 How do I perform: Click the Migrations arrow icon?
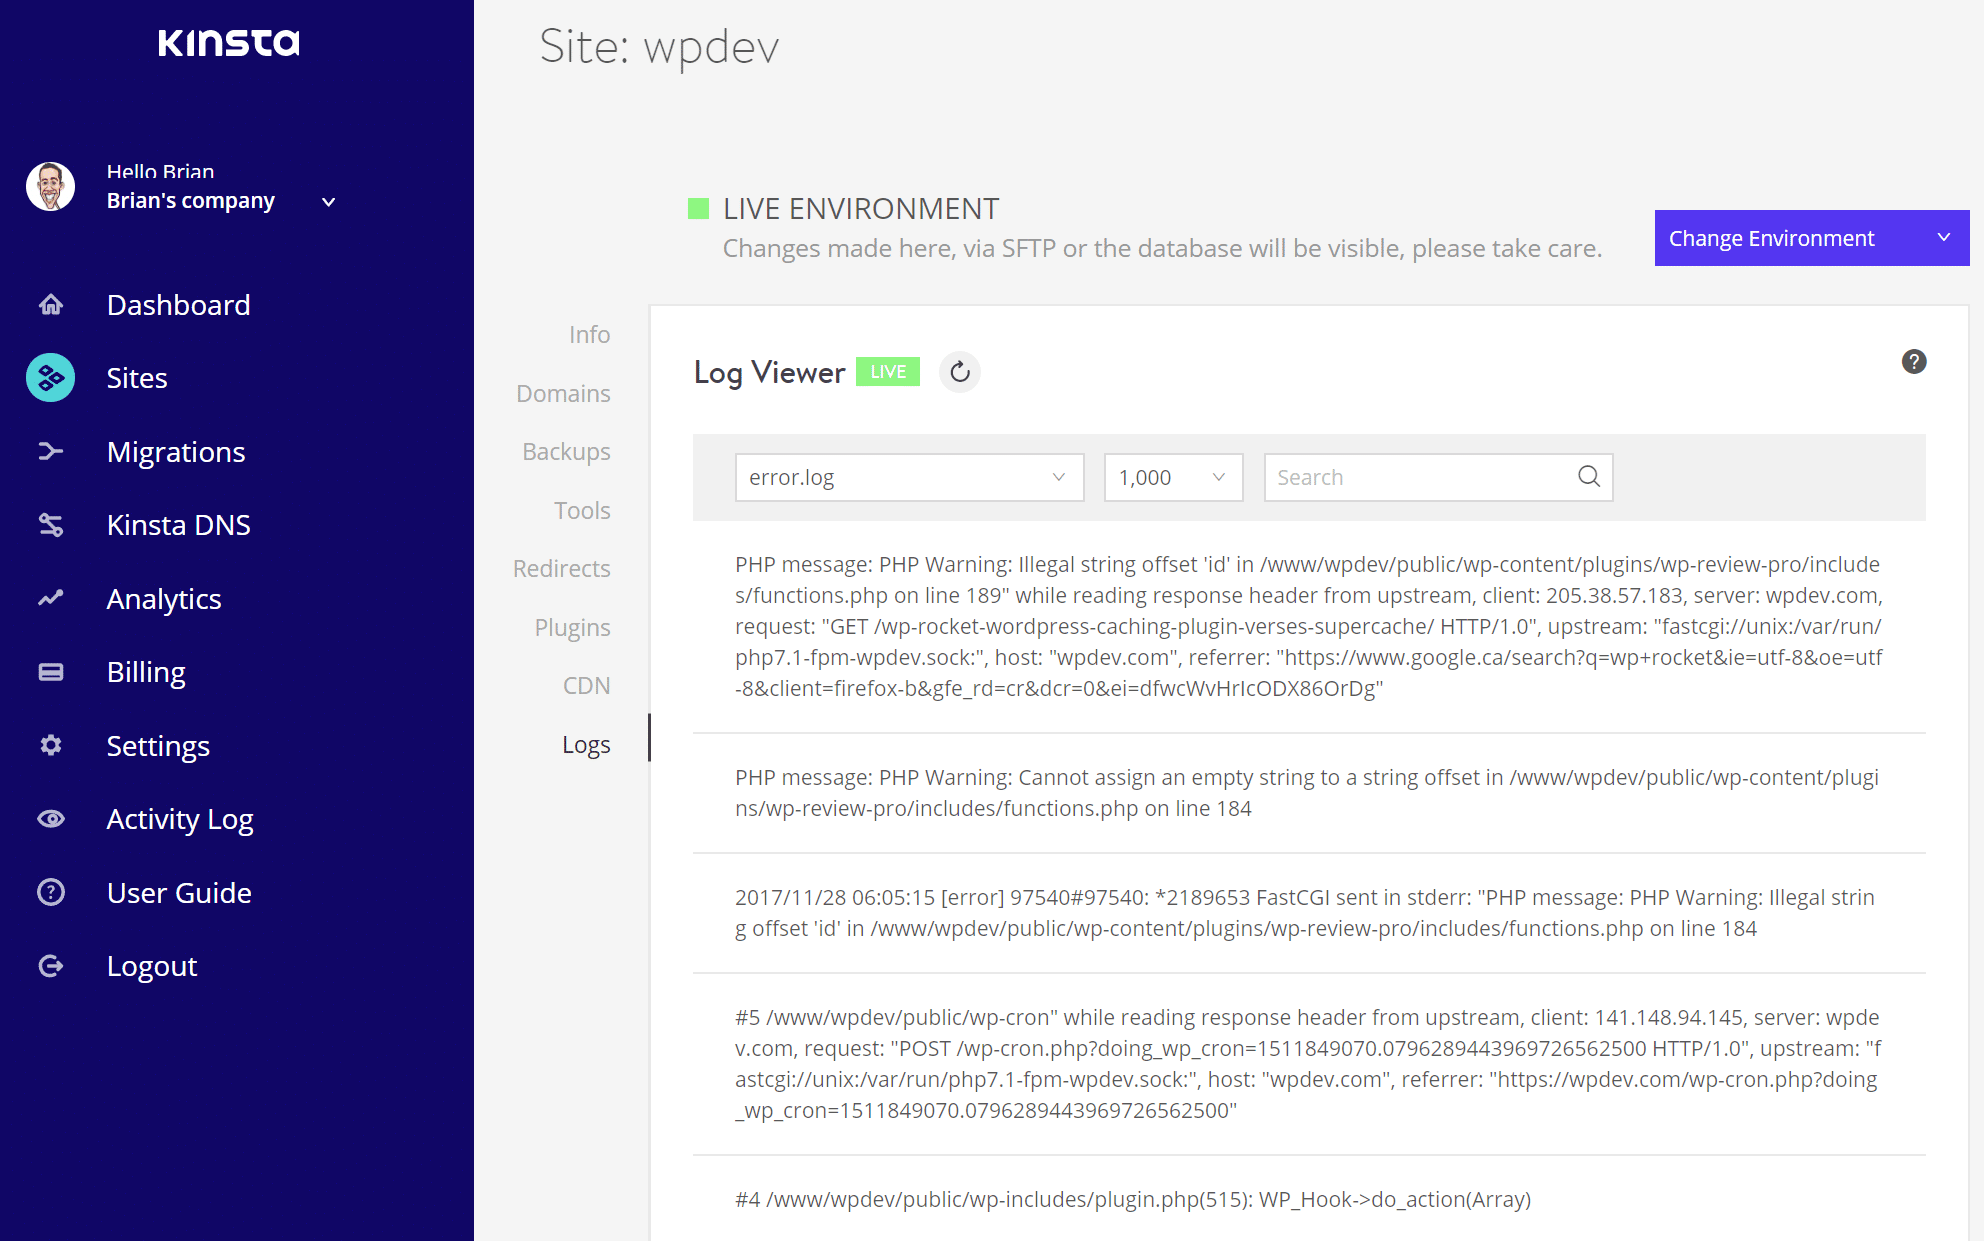(x=51, y=452)
